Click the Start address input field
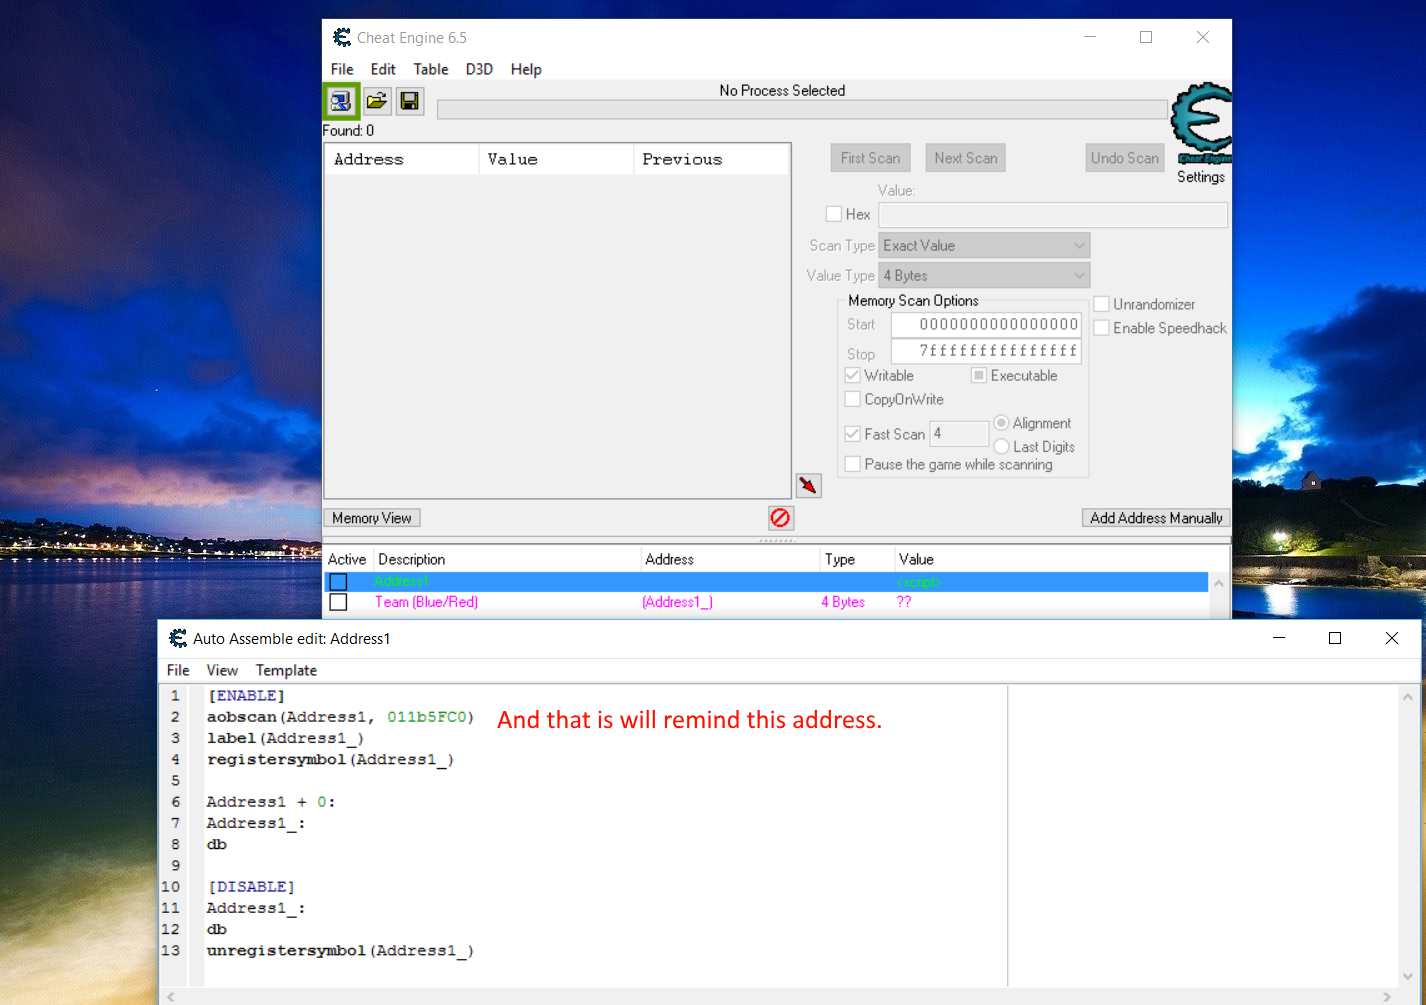The width and height of the screenshot is (1426, 1005). pyautogui.click(x=986, y=325)
